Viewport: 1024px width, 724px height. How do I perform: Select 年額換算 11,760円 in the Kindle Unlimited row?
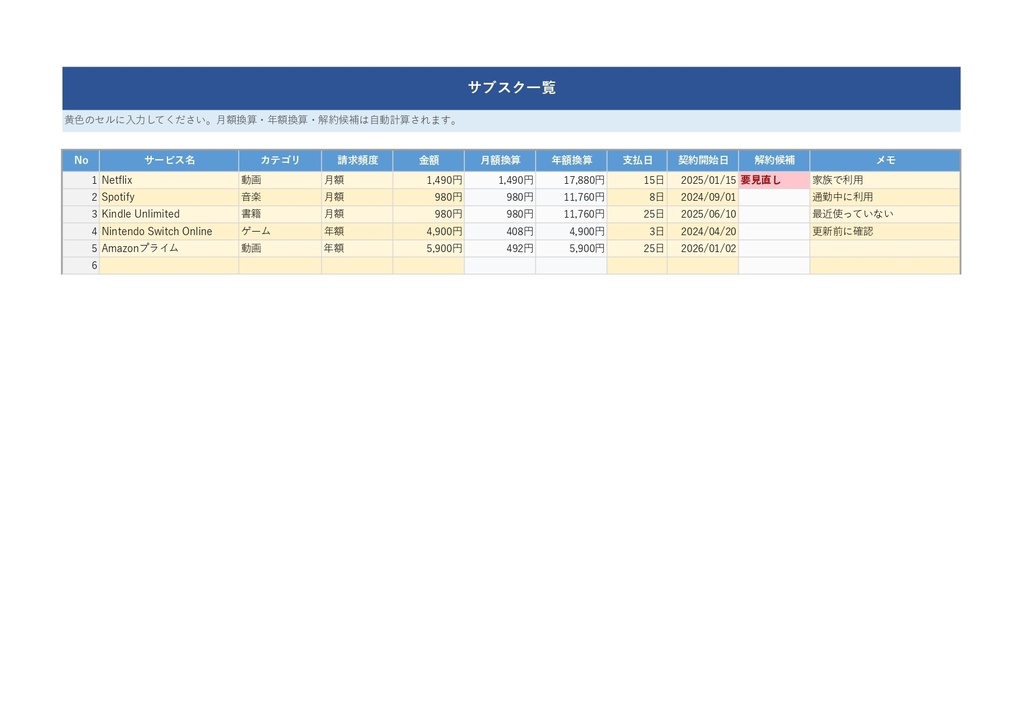pyautogui.click(x=571, y=214)
